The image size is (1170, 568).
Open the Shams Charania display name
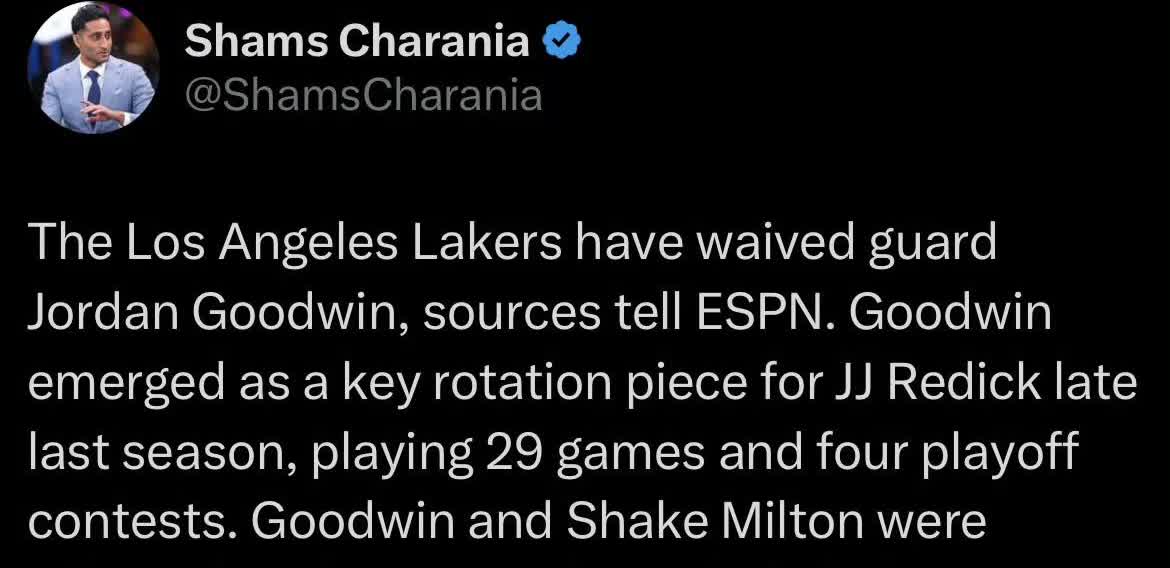[358, 41]
